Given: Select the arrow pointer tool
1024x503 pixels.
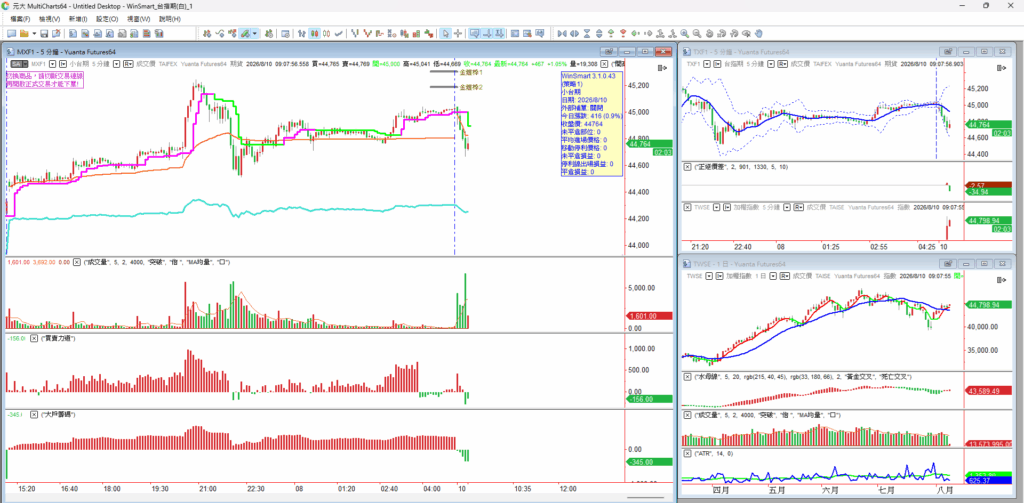Looking at the screenshot, I should [x=445, y=33].
